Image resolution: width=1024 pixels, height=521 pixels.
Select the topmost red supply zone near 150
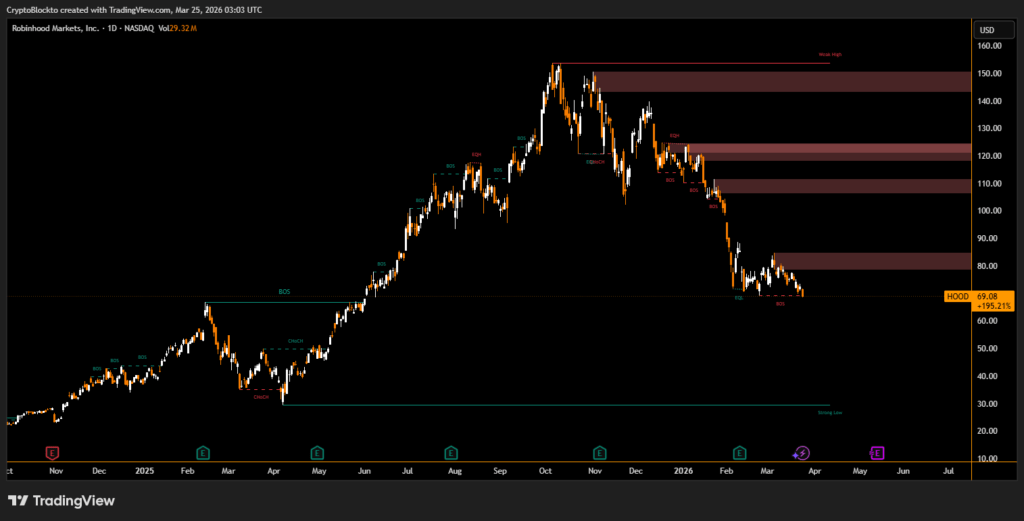tap(780, 81)
